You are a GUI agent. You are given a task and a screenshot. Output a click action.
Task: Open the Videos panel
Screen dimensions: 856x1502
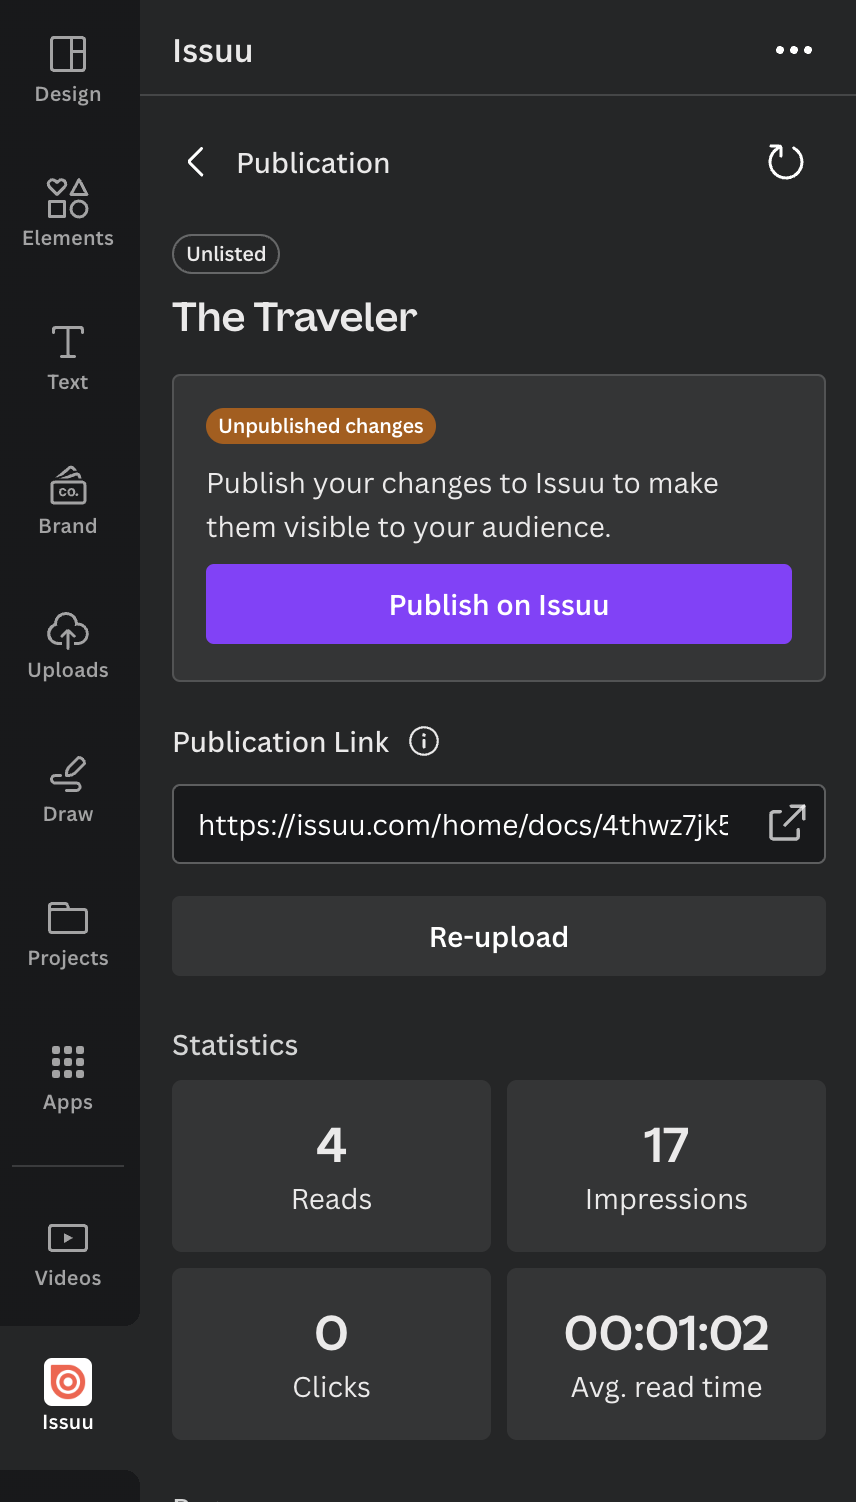click(67, 1252)
